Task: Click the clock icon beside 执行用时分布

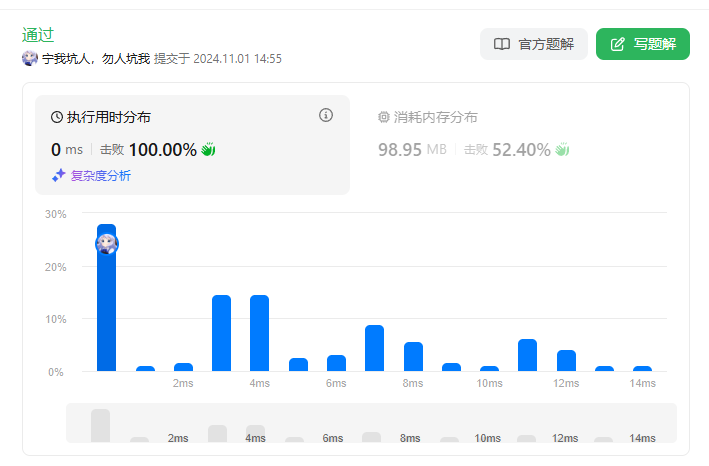Action: (x=57, y=118)
